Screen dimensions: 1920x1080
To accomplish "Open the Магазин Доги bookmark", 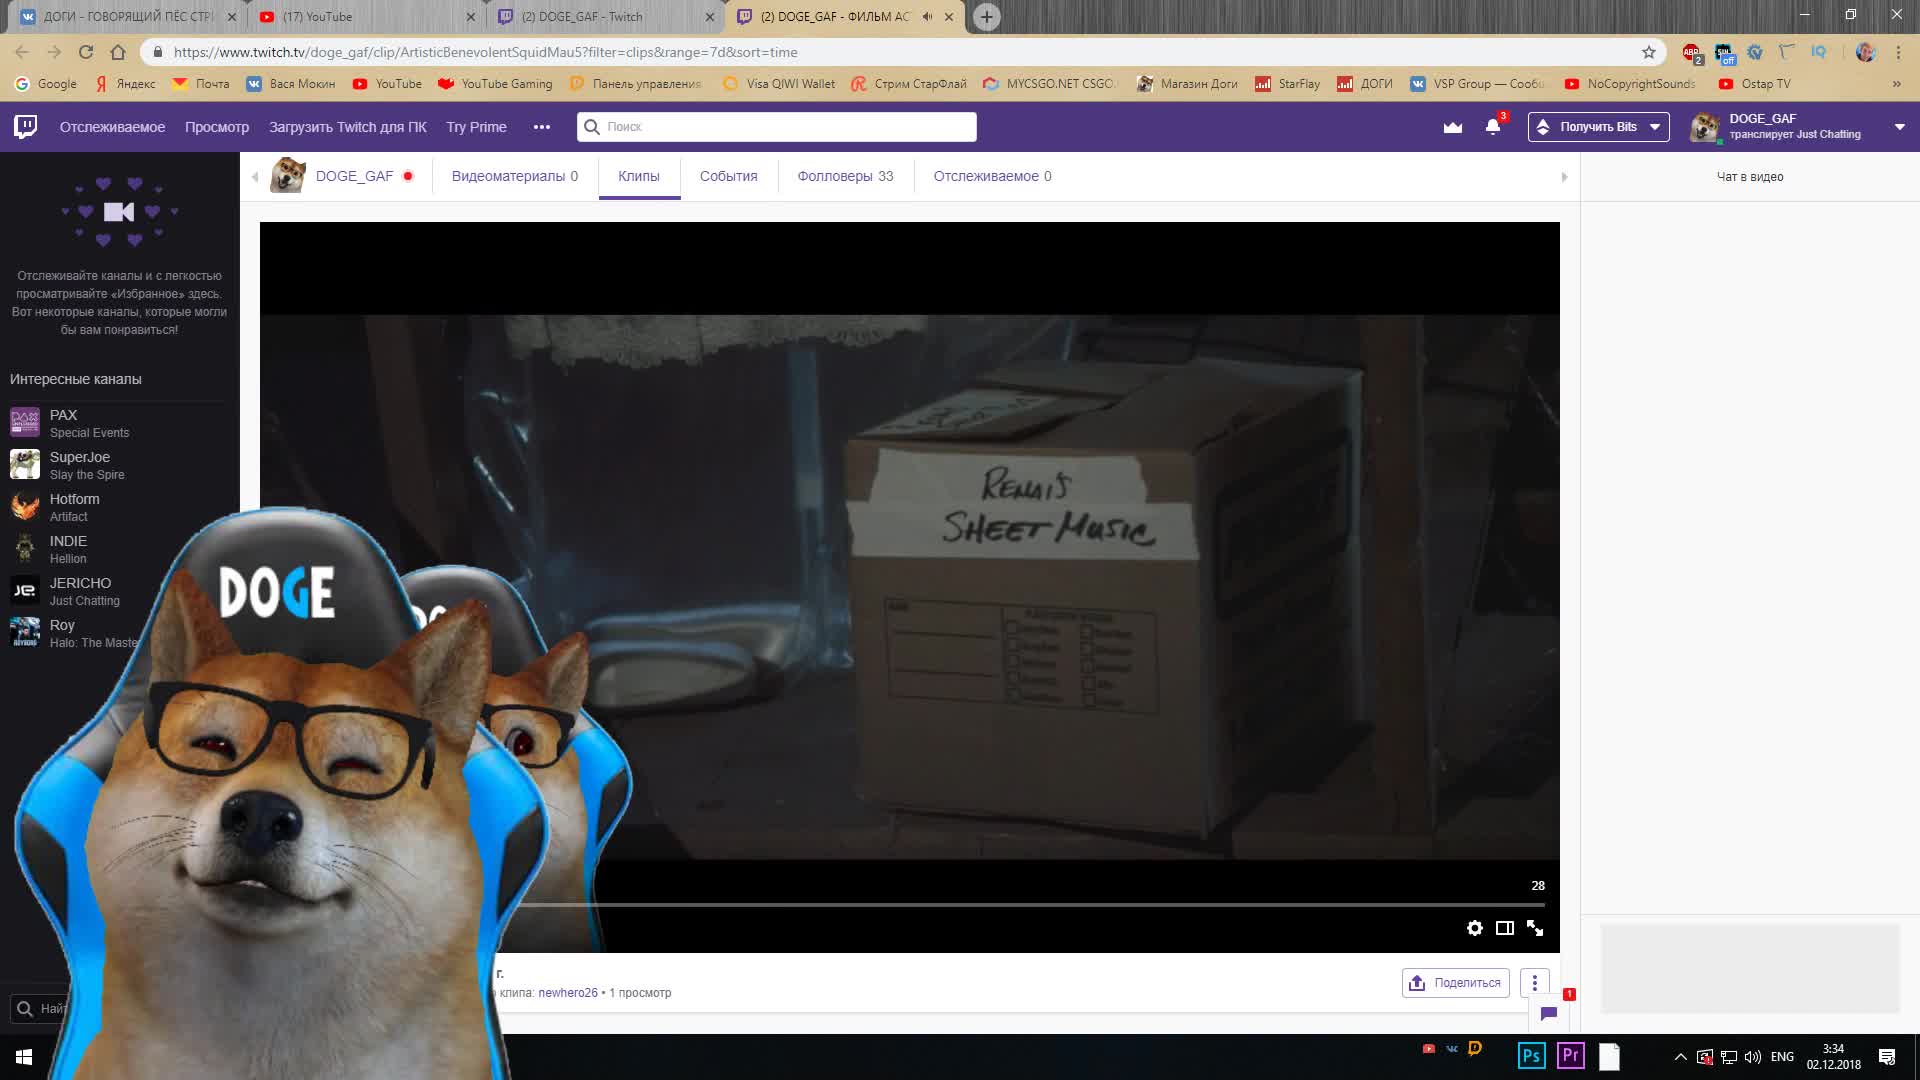I will (1187, 84).
